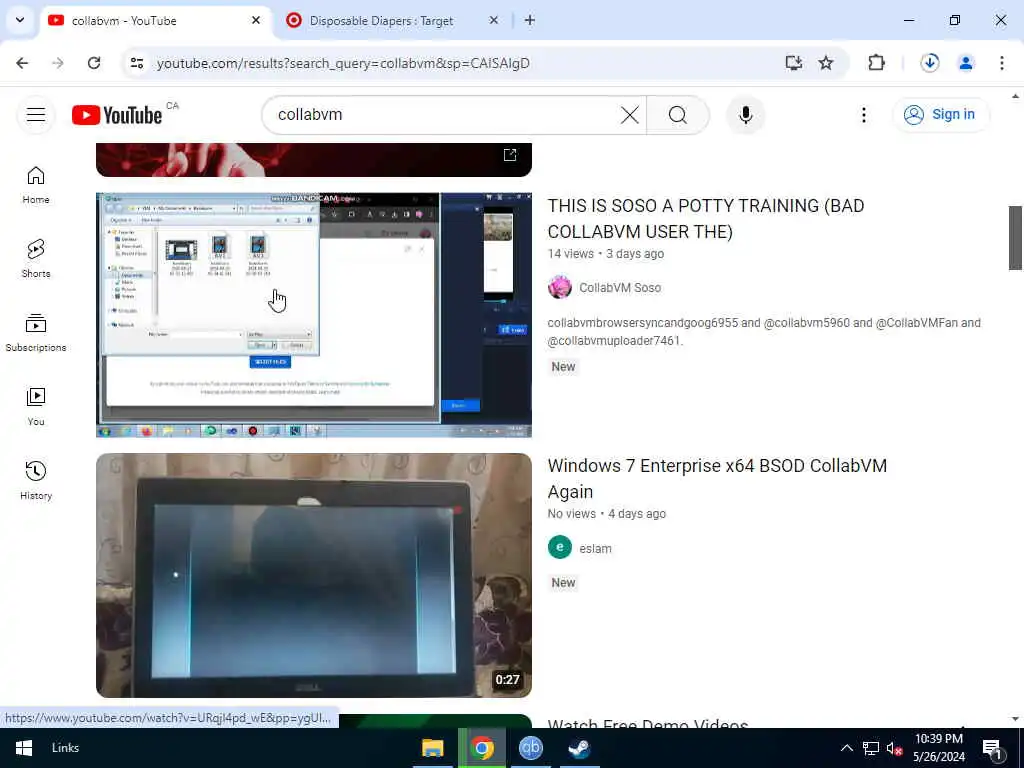Open the Windows 7 Enterprise BSOD video thumbnail
This screenshot has height=768, width=1024.
click(314, 575)
